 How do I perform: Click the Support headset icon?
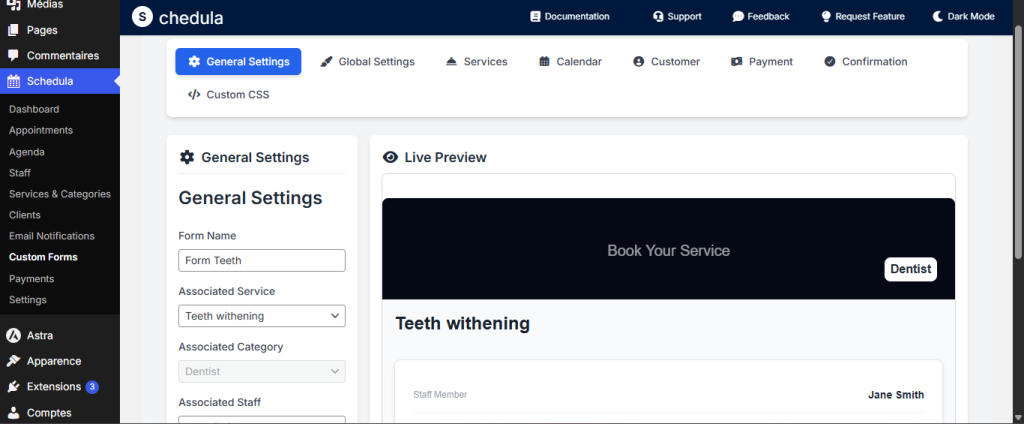click(x=658, y=17)
